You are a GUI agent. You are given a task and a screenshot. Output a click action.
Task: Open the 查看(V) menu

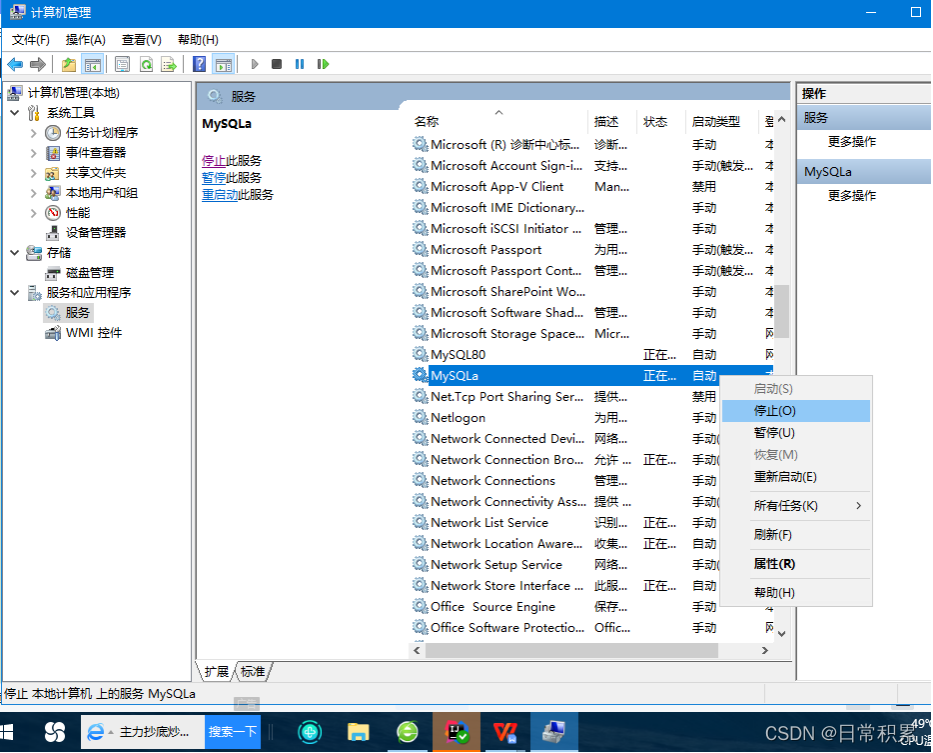coord(142,40)
